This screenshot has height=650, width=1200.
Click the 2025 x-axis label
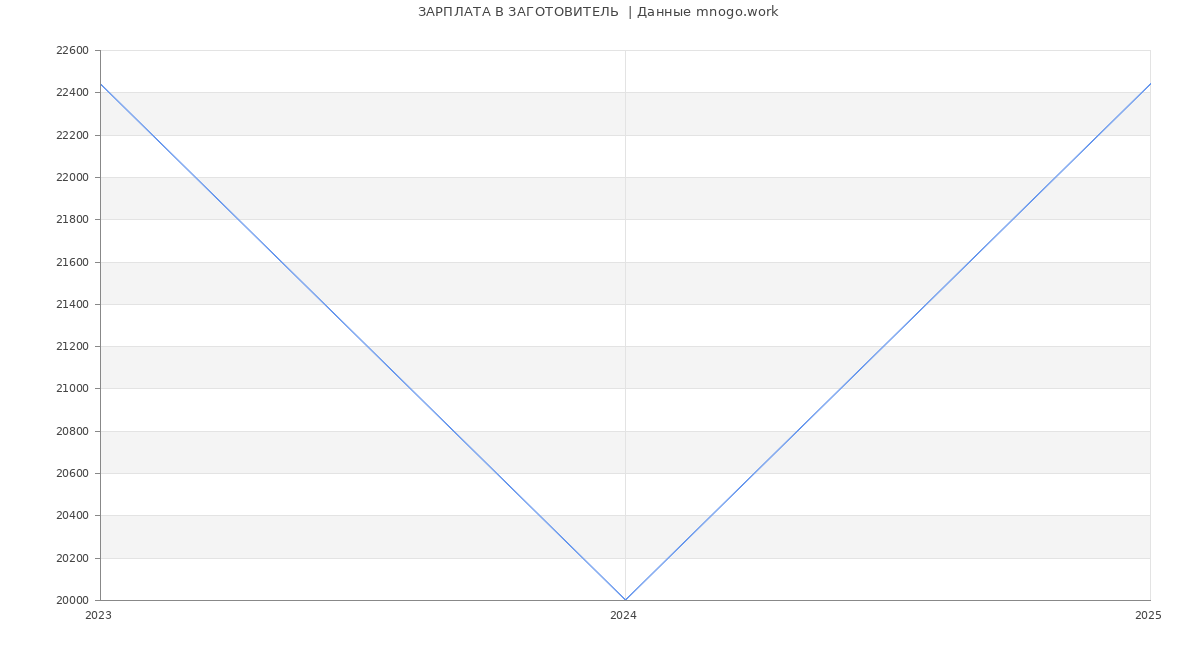coord(1148,616)
